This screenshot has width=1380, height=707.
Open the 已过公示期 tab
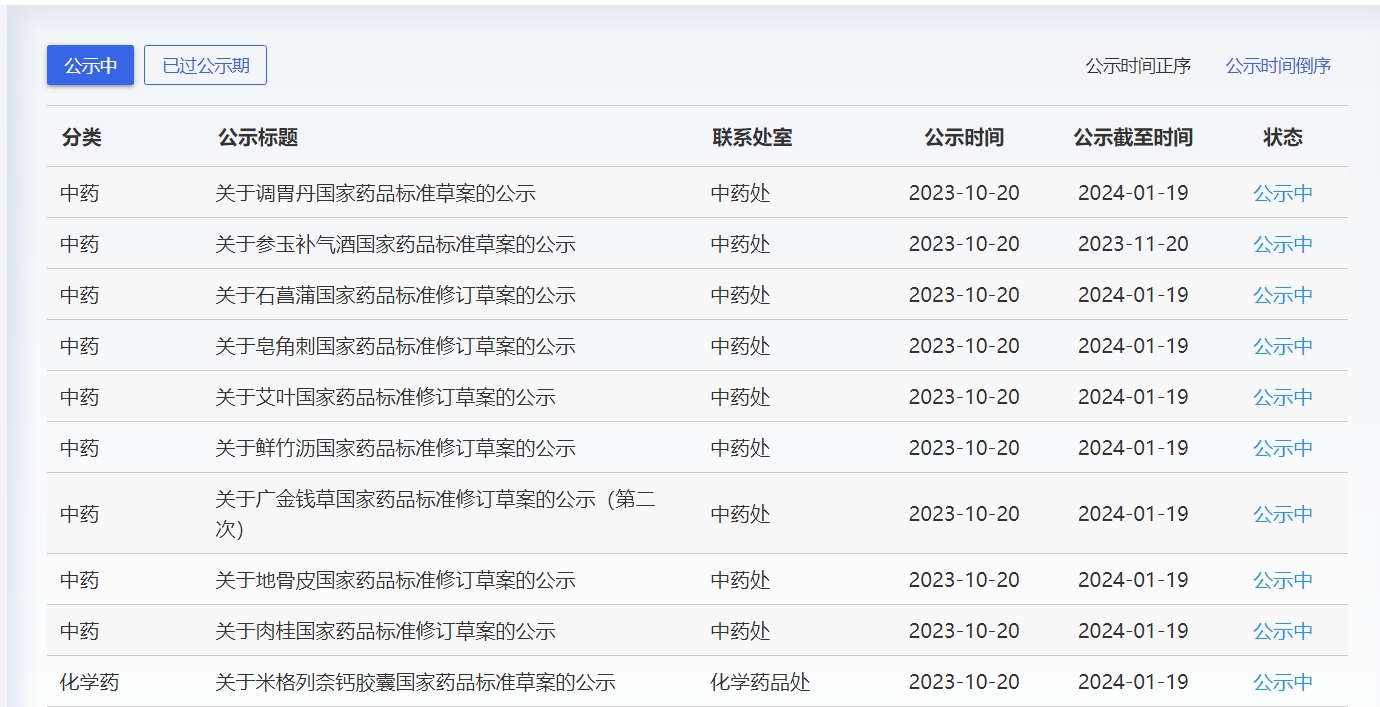pyautogui.click(x=205, y=66)
